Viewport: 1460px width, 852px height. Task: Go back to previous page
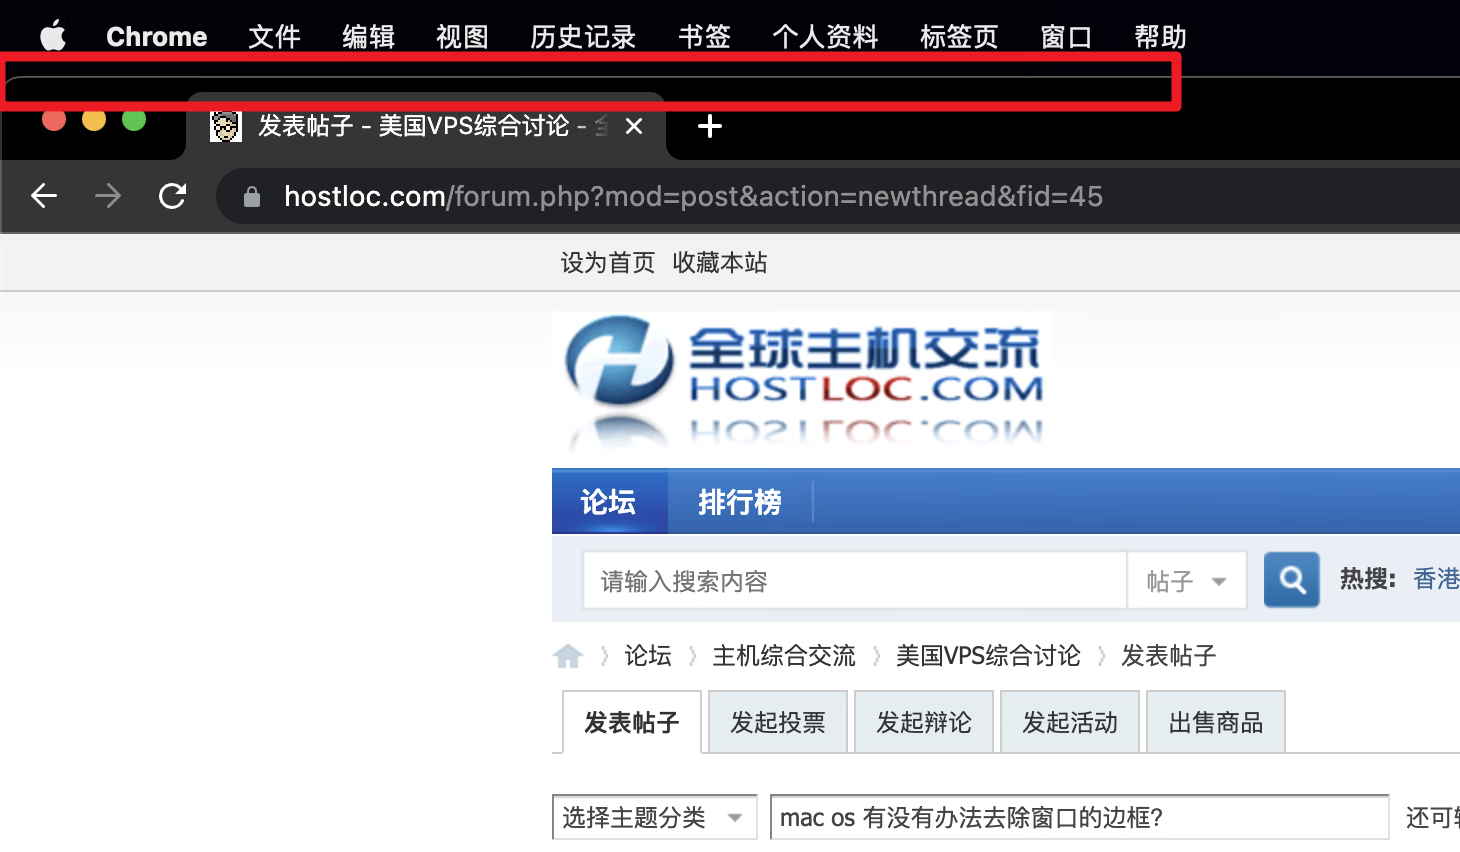tap(44, 196)
